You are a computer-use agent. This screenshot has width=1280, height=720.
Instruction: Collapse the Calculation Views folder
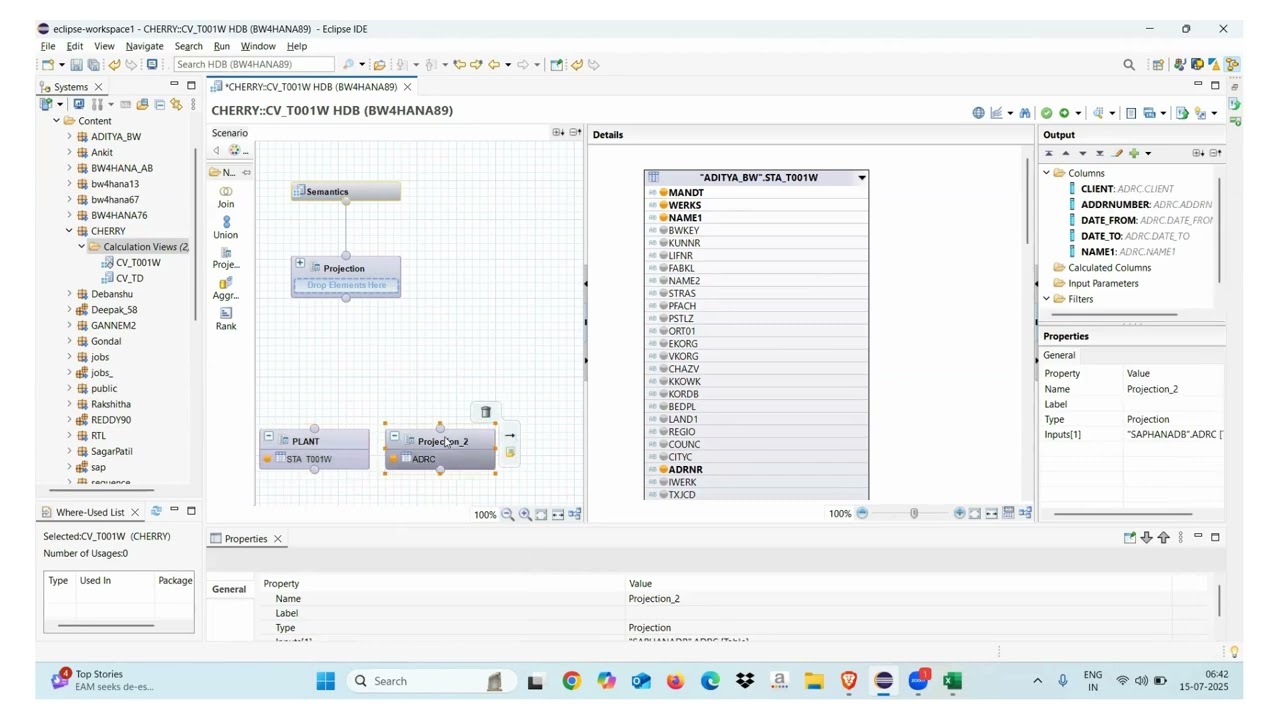(82, 247)
